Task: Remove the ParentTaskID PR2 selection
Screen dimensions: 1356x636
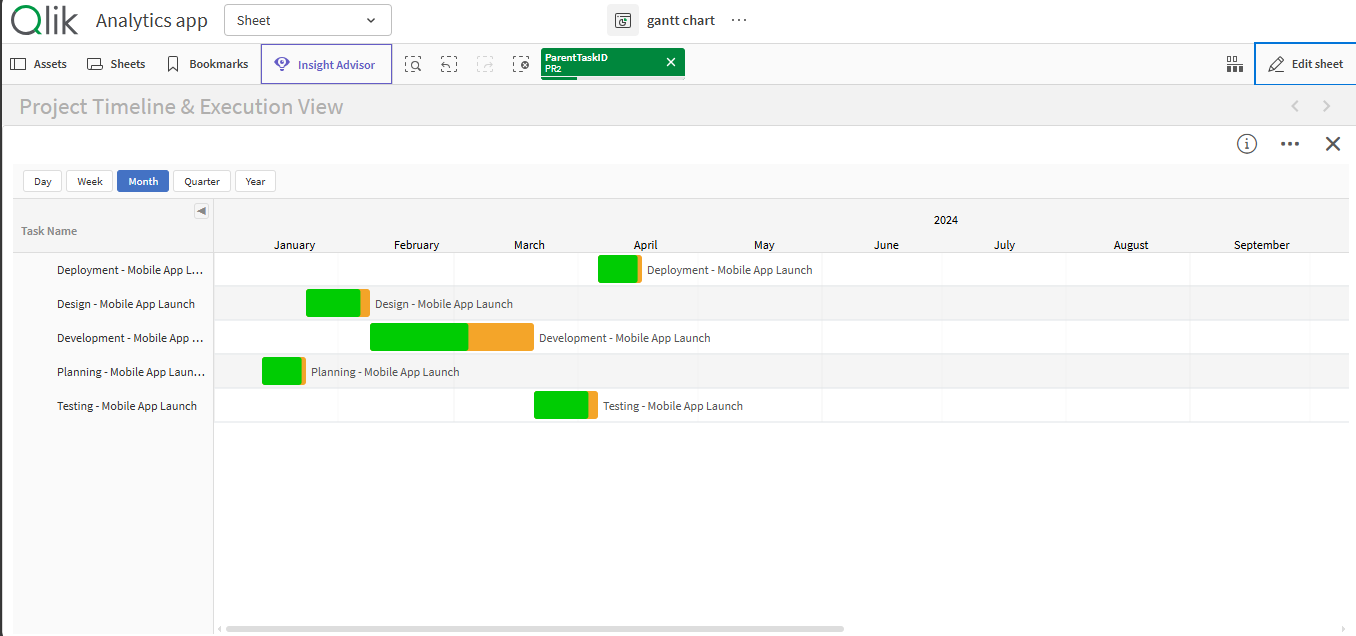Action: [671, 63]
